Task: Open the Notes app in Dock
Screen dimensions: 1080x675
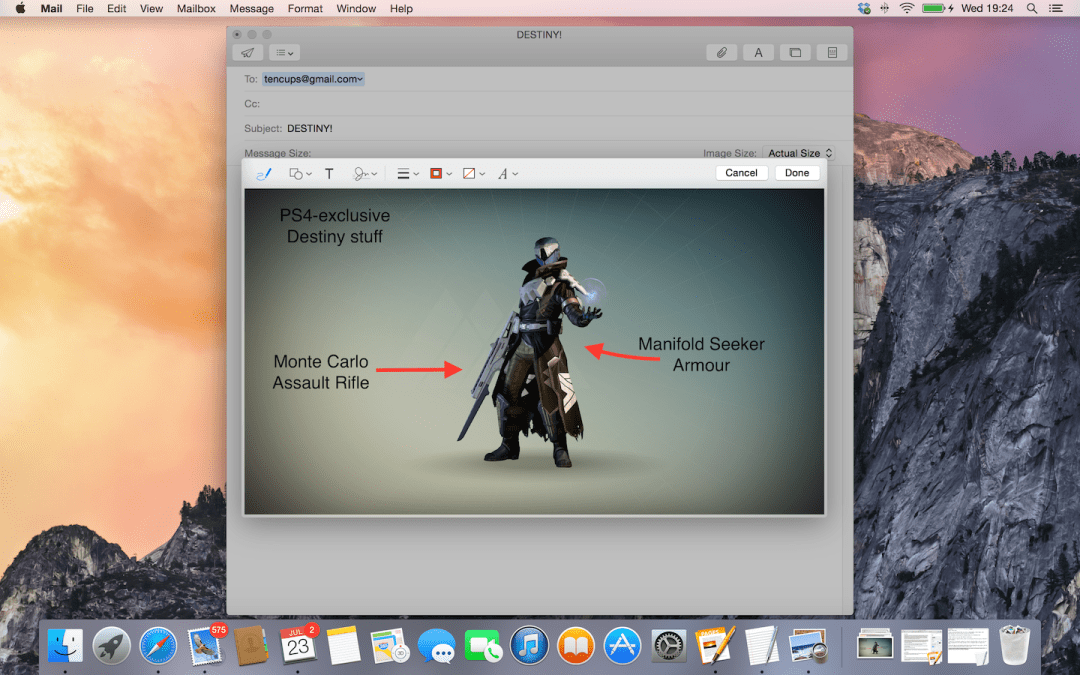Action: [344, 647]
